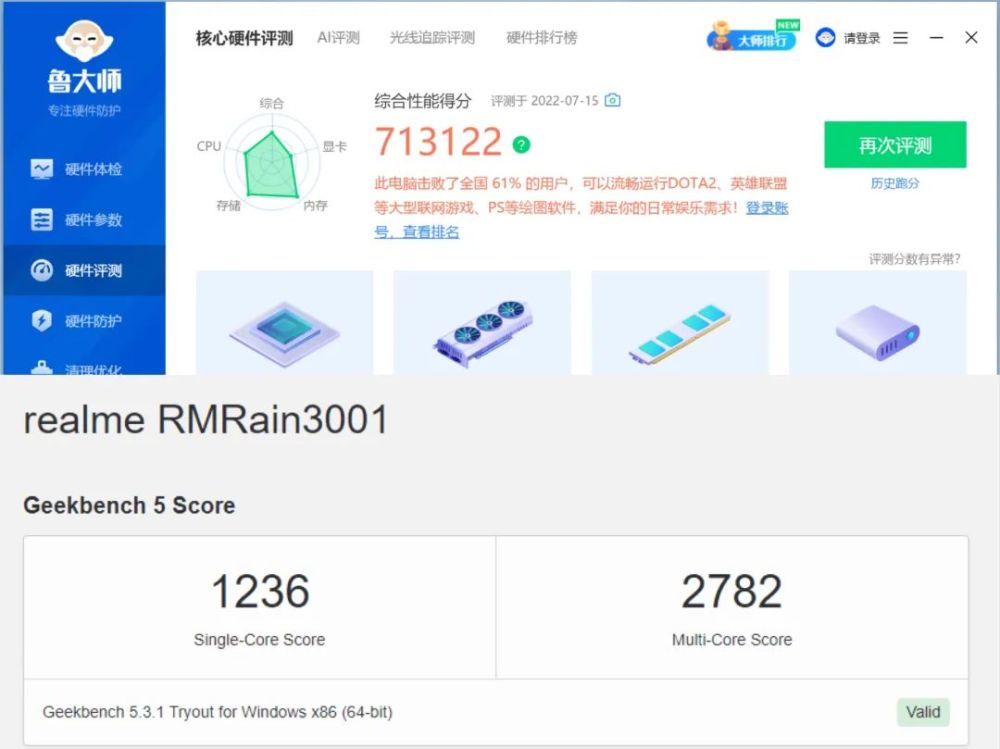
Task: Switch to 硬件排行榜 tab
Action: point(541,38)
